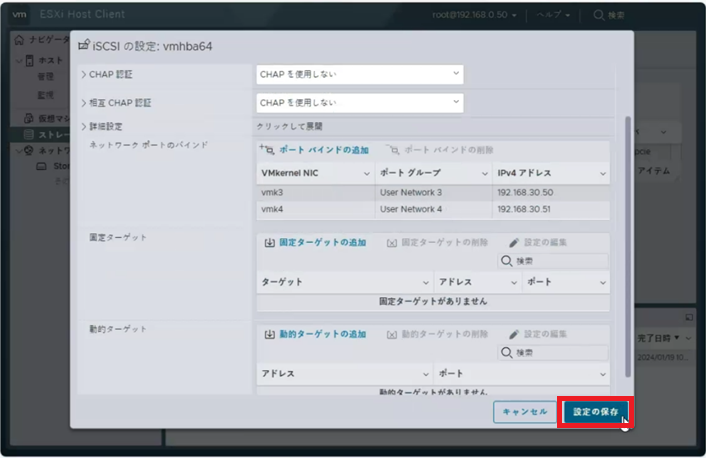Select 管理 in the navigator
The height and width of the screenshot is (458, 706).
coord(45,77)
